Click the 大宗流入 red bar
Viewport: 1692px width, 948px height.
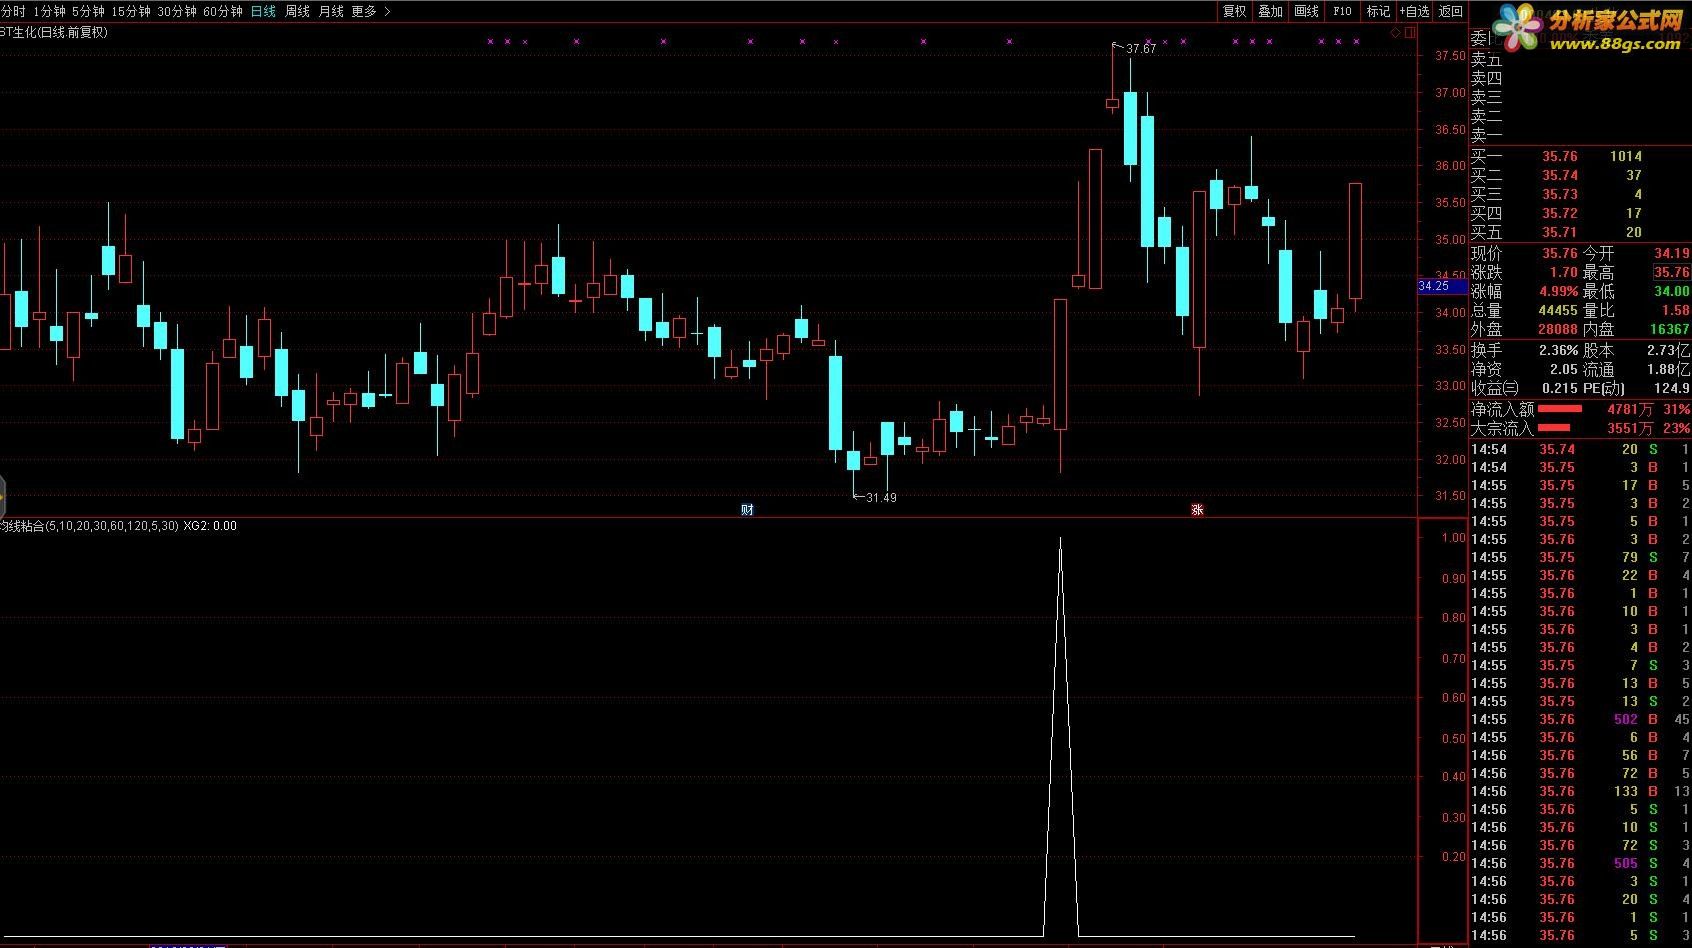coord(1554,428)
